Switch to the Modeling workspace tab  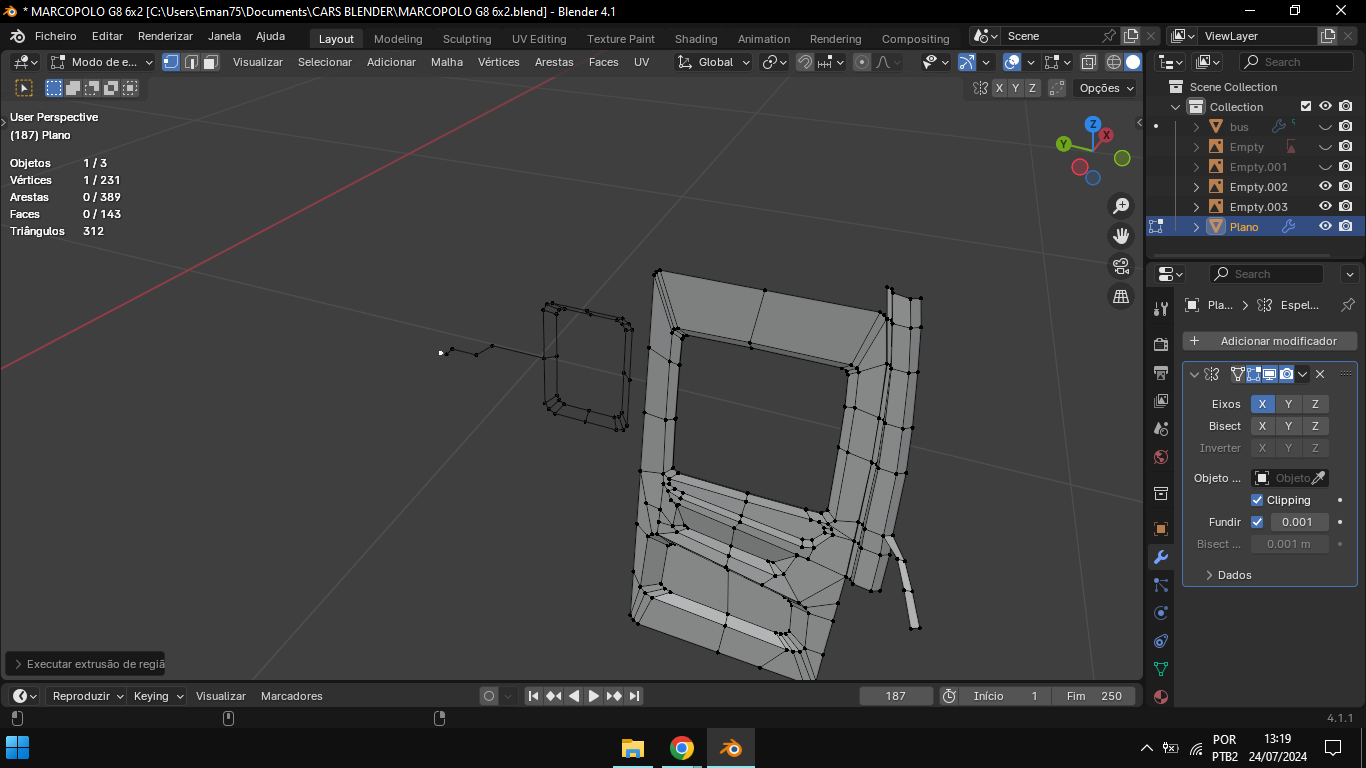point(398,39)
